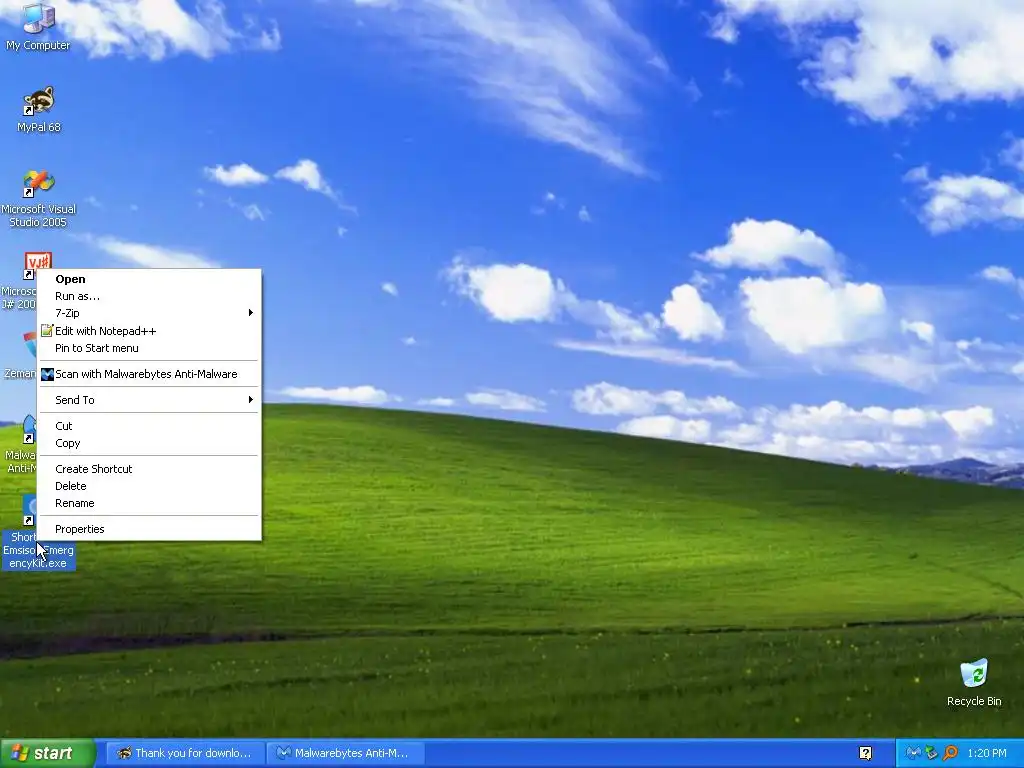Select Pin to Start menu
Screen dimensions: 1024x768
click(x=150, y=348)
